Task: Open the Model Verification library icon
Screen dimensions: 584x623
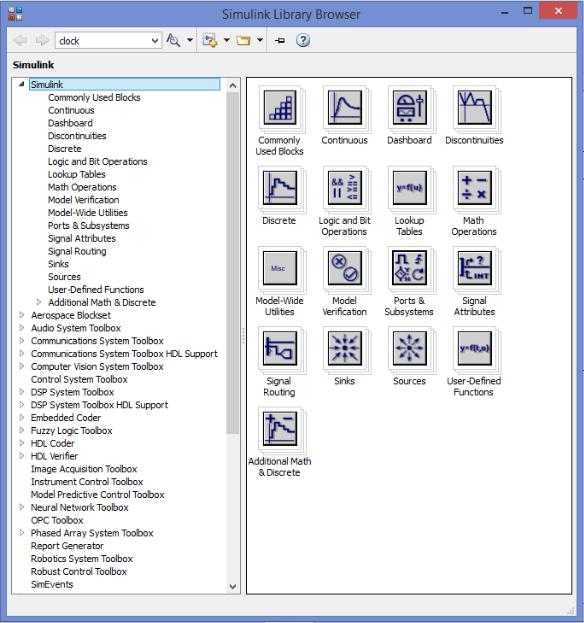Action: (345, 268)
